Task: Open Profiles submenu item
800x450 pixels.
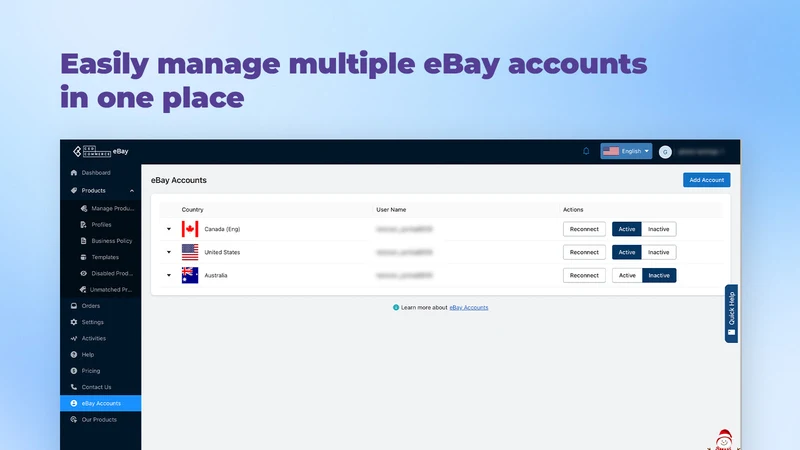Action: (101, 224)
